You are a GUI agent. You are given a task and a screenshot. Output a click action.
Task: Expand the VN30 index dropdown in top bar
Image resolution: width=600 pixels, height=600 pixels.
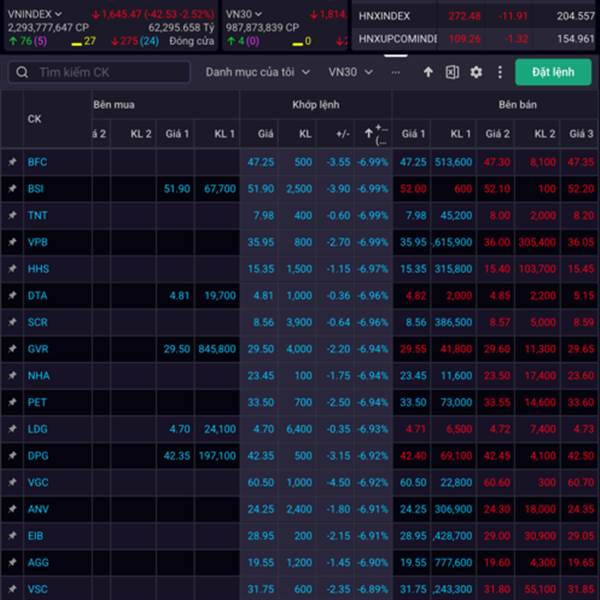pyautogui.click(x=258, y=14)
